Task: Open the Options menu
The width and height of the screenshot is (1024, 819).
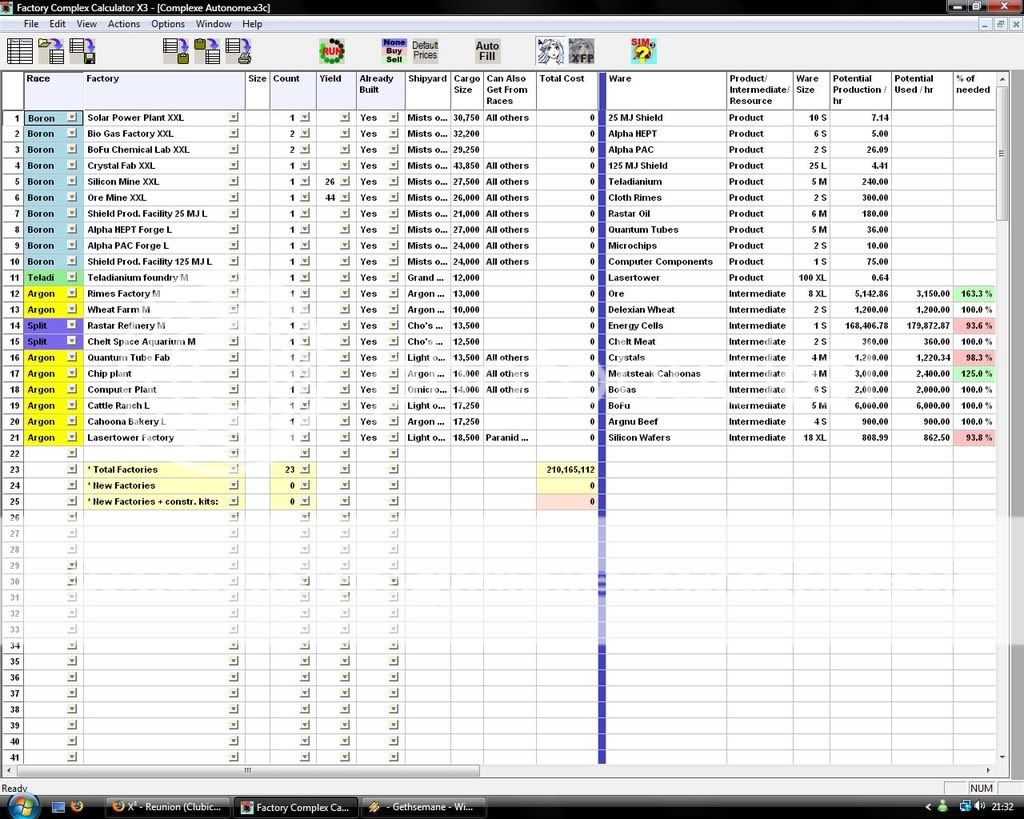Action: tap(167, 24)
